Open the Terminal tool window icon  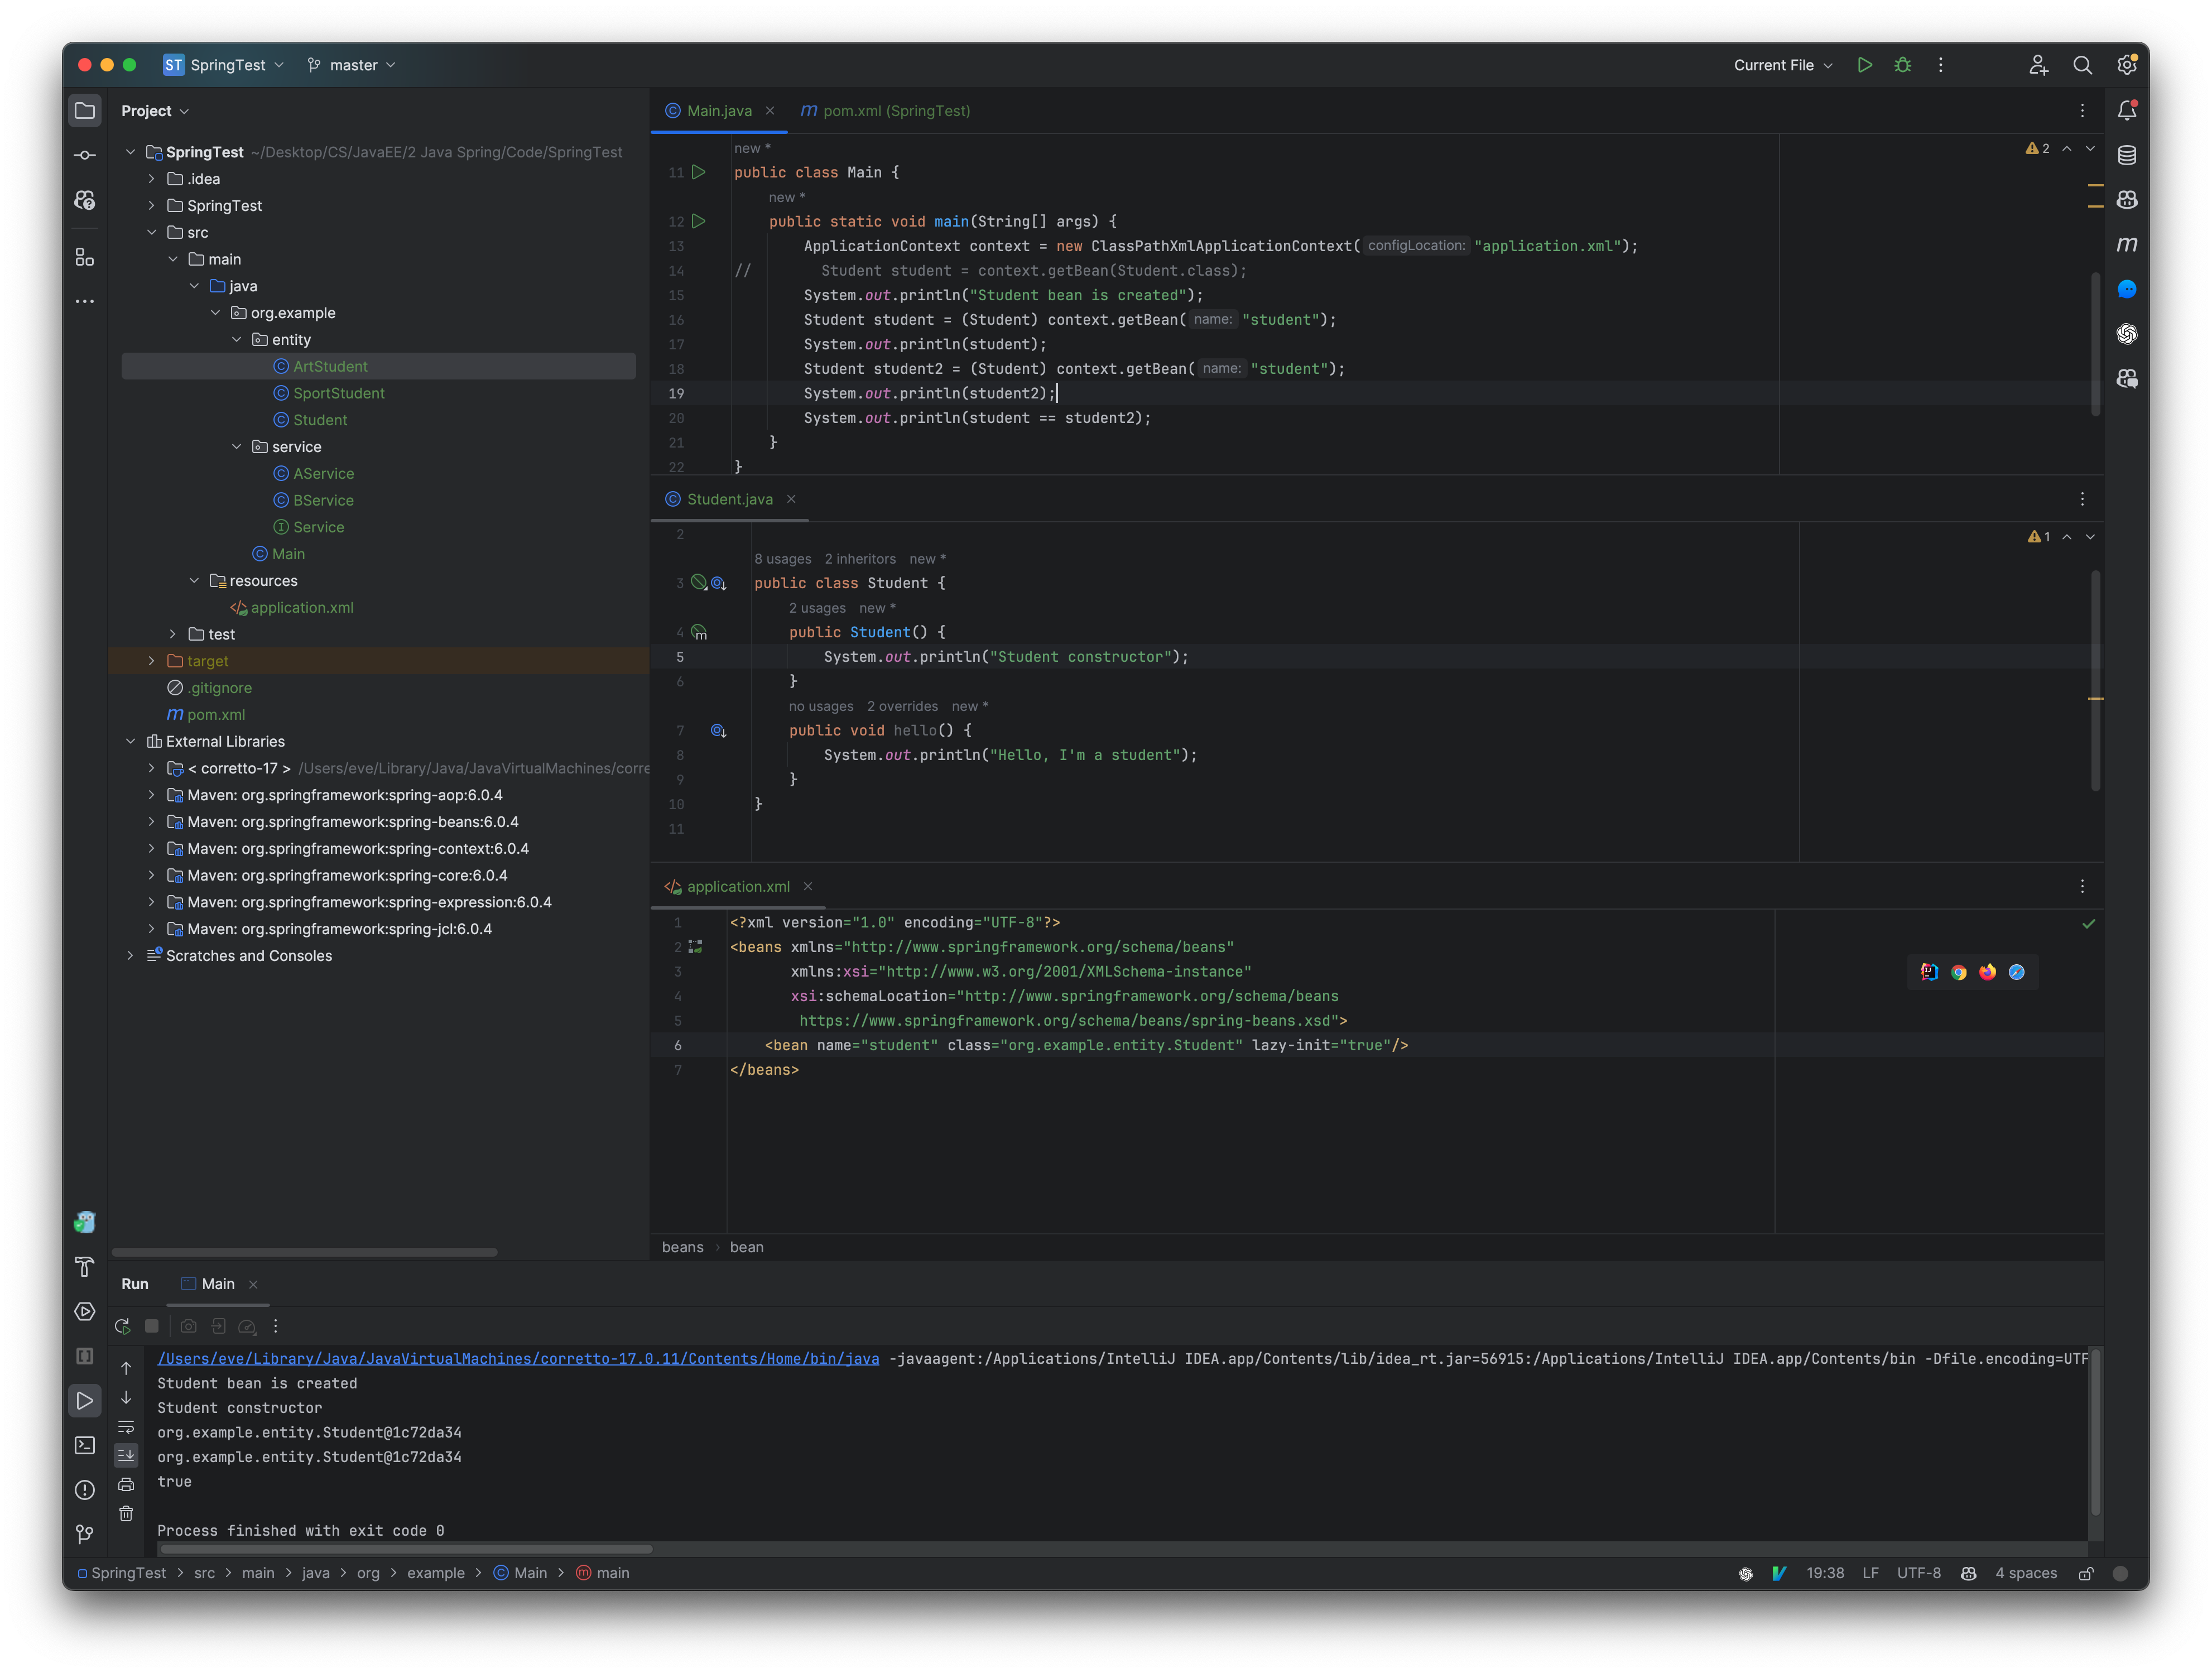[85, 1445]
